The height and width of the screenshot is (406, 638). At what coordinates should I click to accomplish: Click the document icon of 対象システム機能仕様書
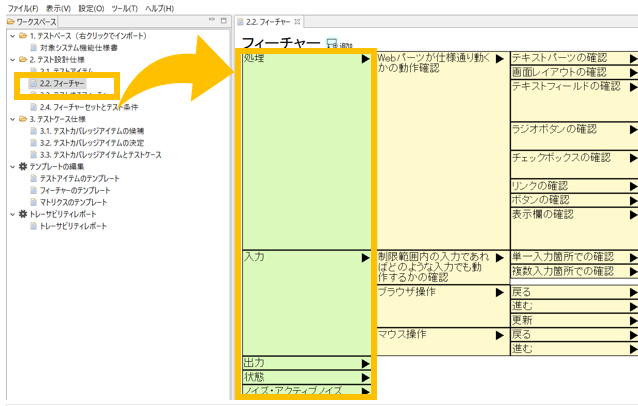[34, 48]
